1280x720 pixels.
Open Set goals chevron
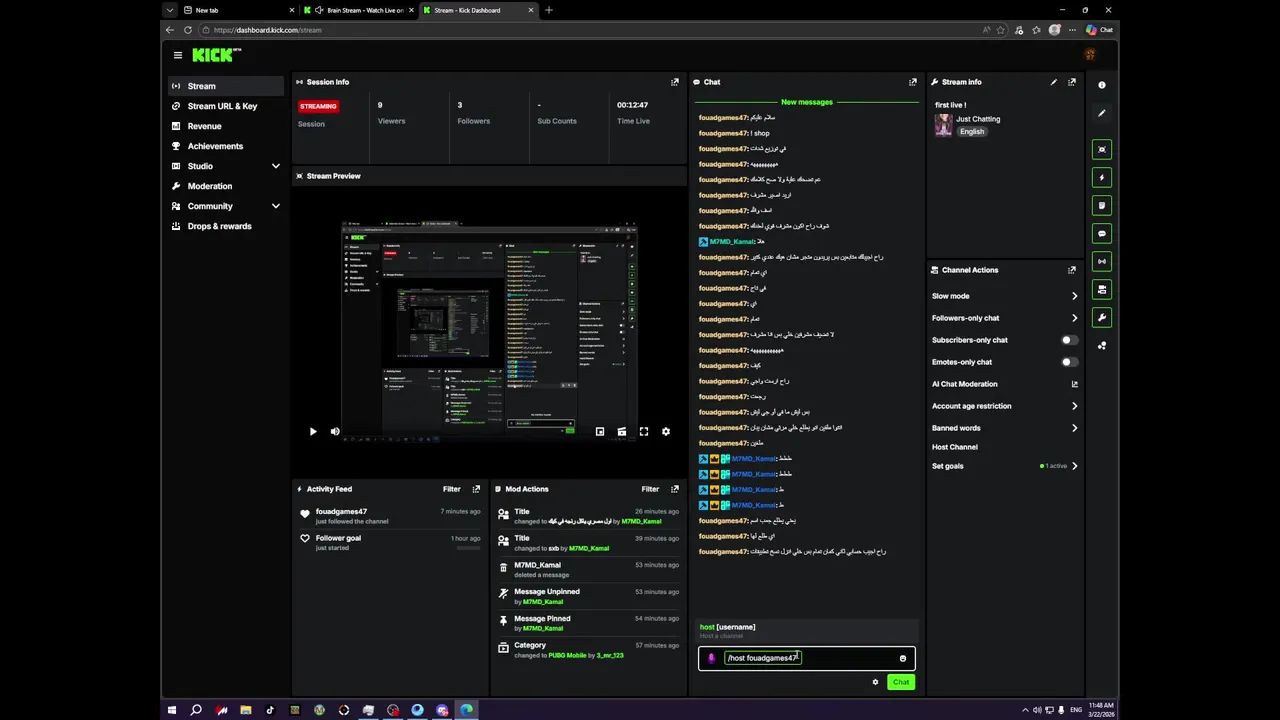coord(1075,466)
